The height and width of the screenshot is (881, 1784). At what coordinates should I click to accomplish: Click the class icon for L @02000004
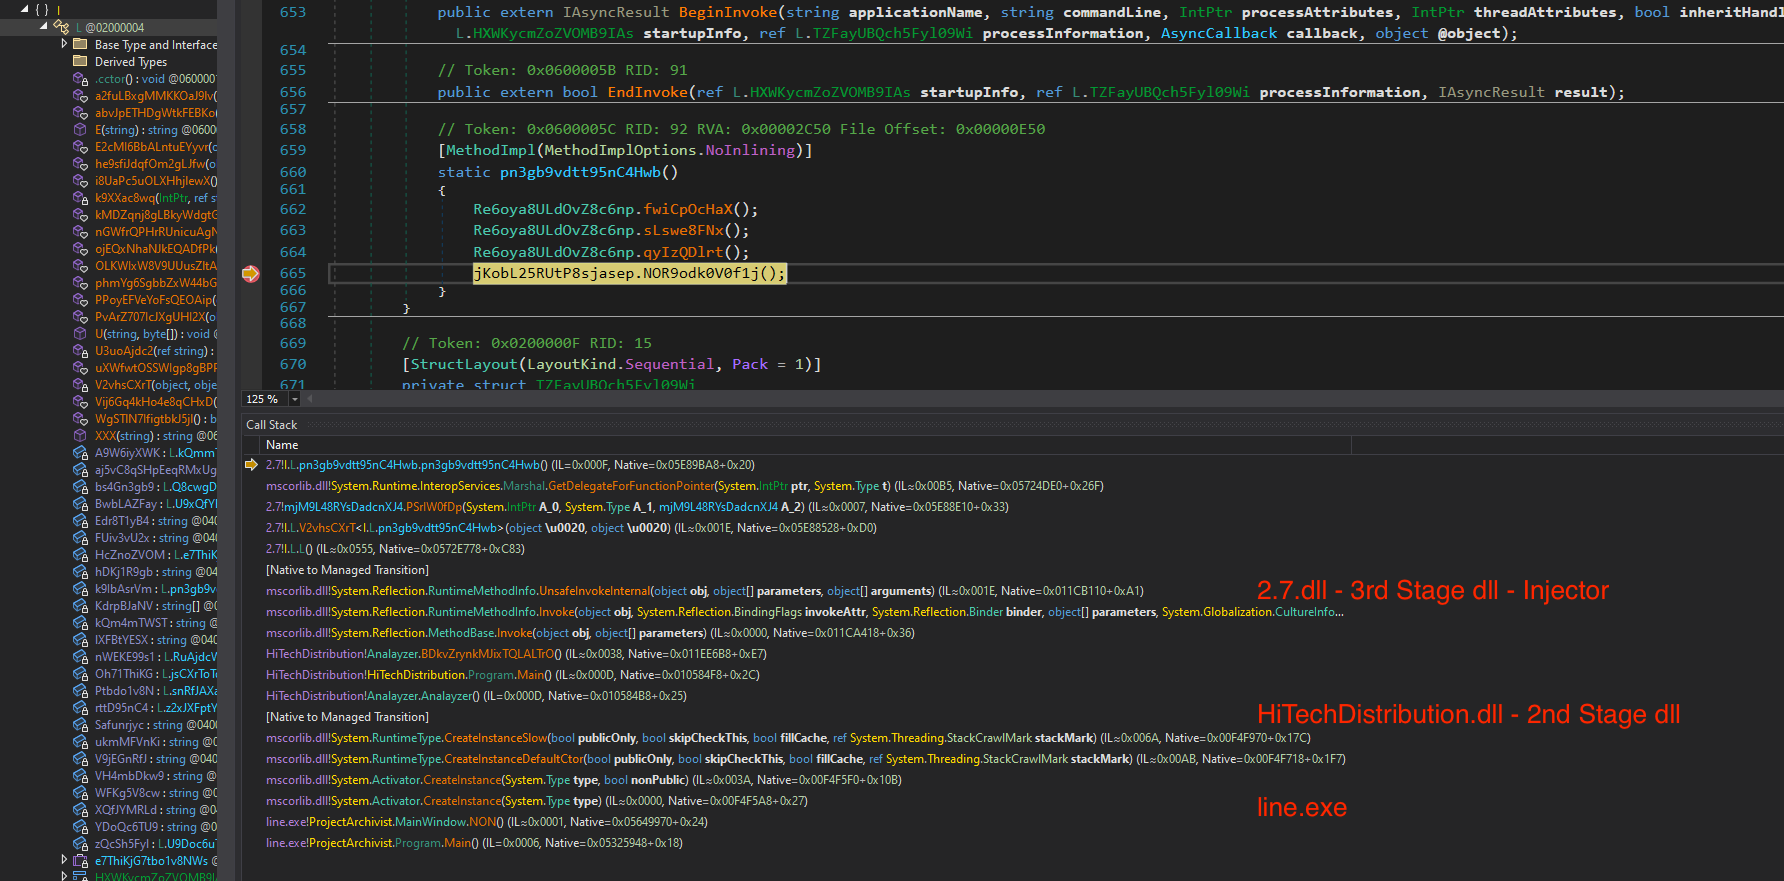point(62,27)
